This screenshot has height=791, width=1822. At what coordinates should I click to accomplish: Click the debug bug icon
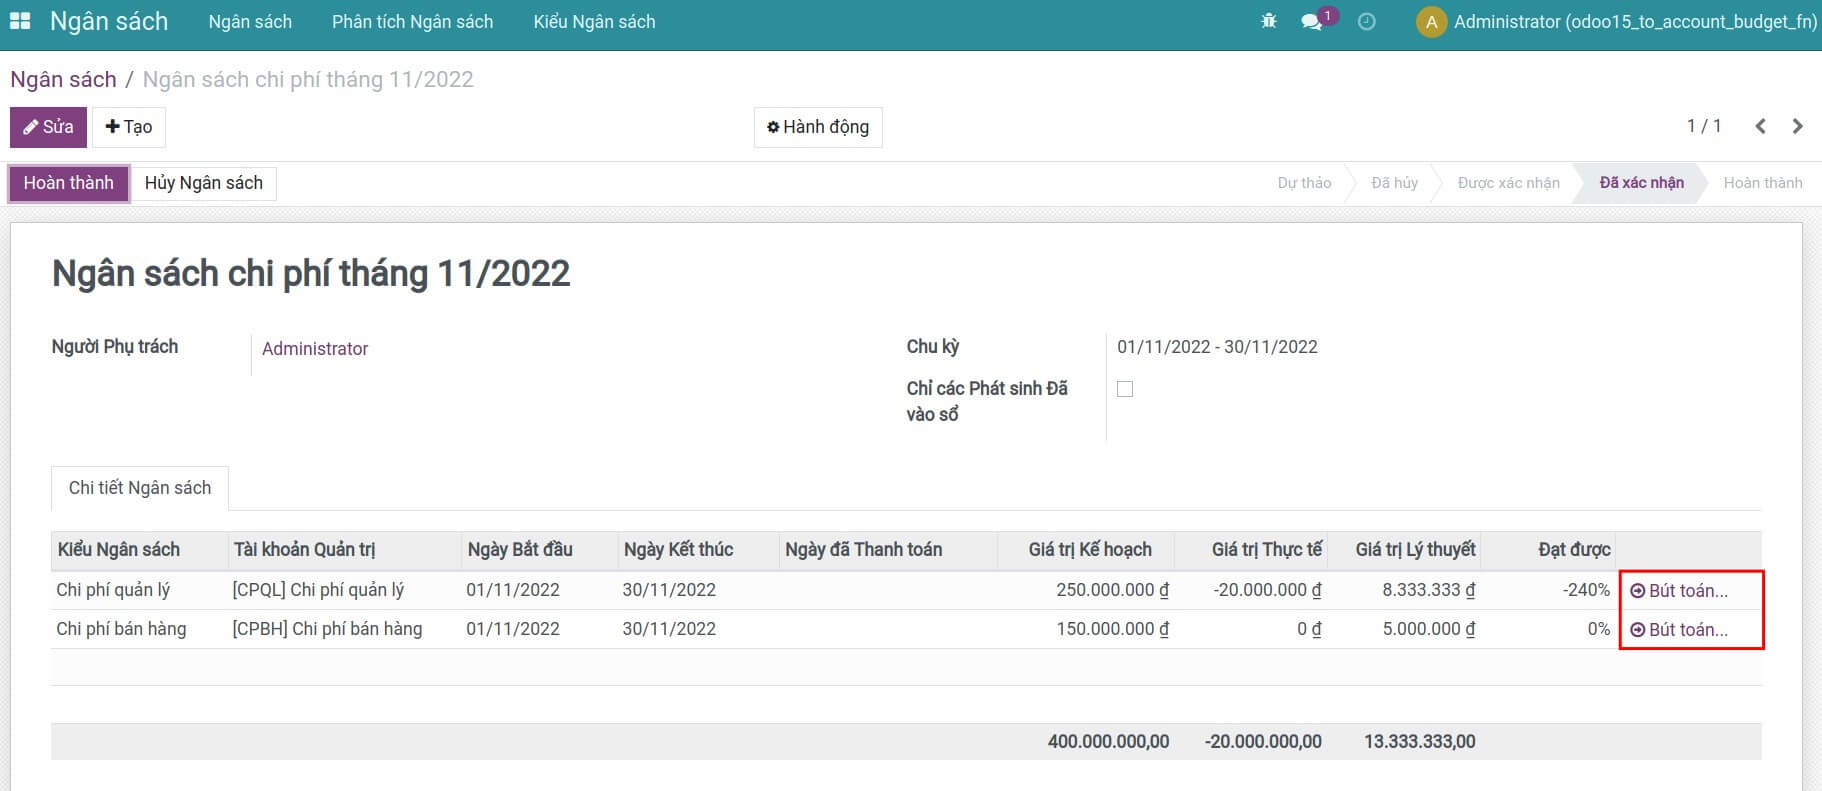[x=1269, y=21]
